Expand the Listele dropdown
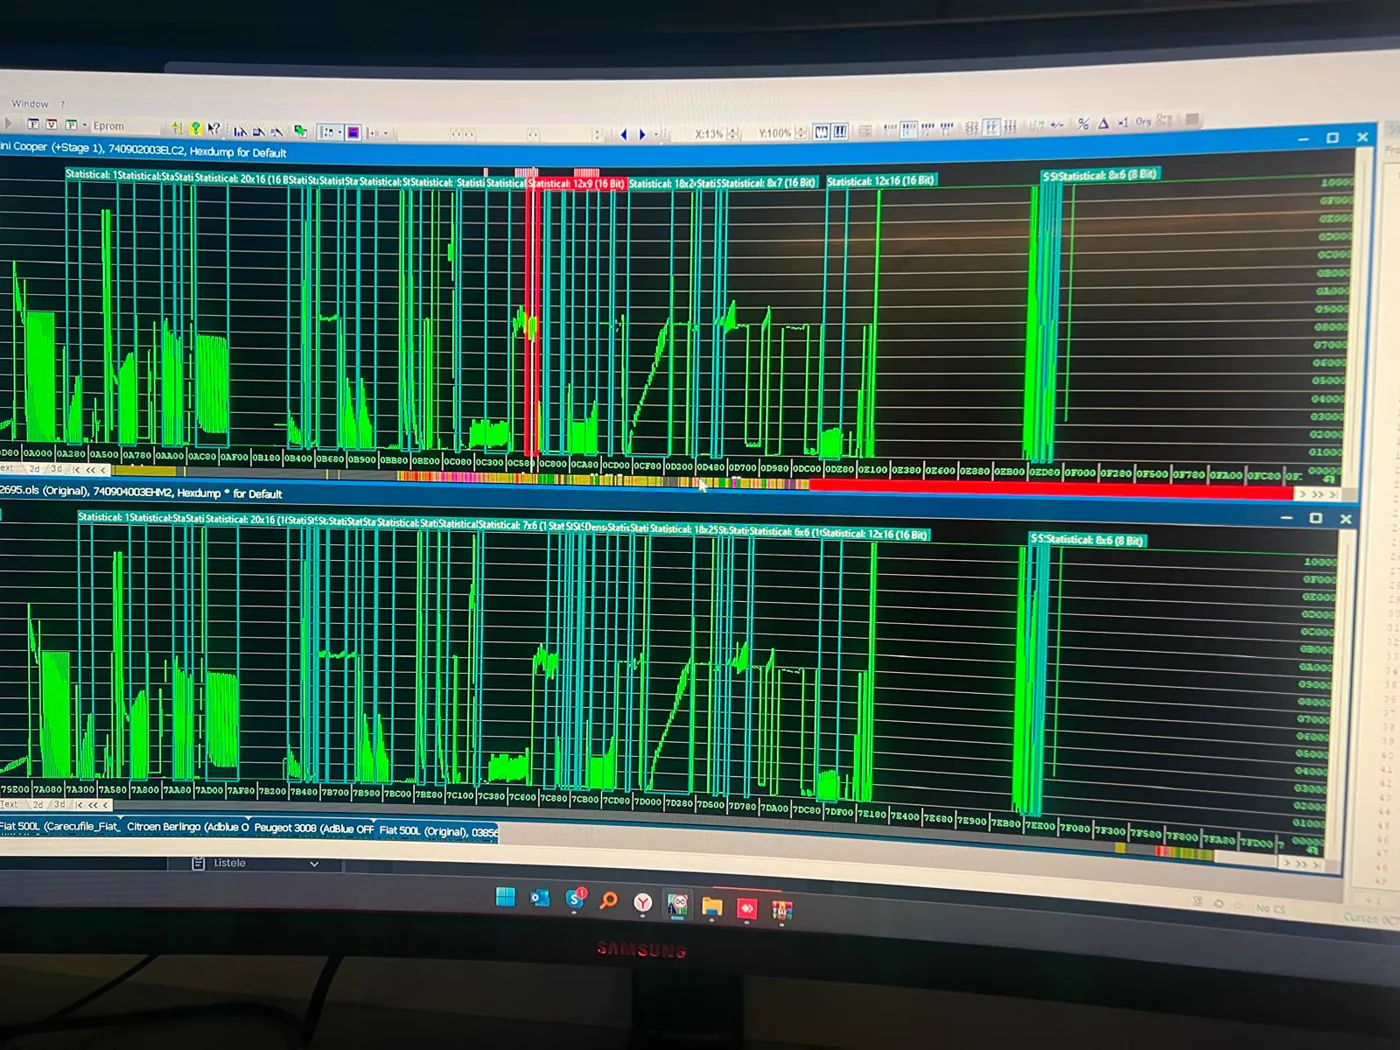This screenshot has height=1050, width=1400. pos(314,864)
